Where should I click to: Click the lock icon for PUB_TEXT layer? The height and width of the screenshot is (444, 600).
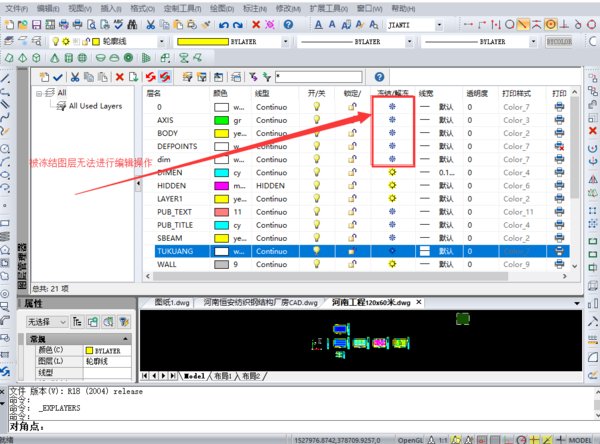point(352,212)
